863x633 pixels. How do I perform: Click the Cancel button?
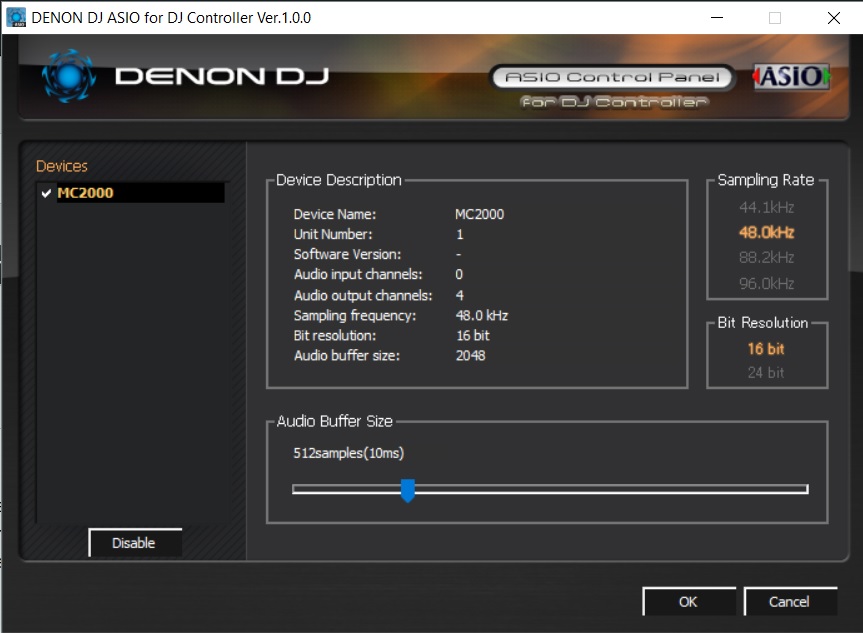[790, 602]
